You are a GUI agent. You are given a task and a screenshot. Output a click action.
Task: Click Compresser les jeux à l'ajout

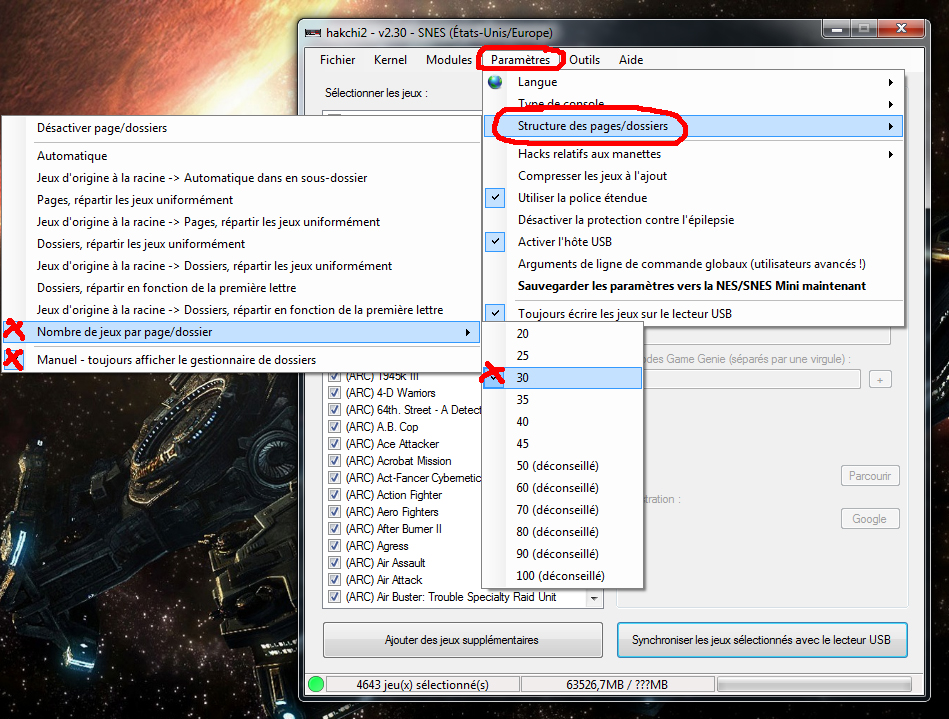[693, 176]
